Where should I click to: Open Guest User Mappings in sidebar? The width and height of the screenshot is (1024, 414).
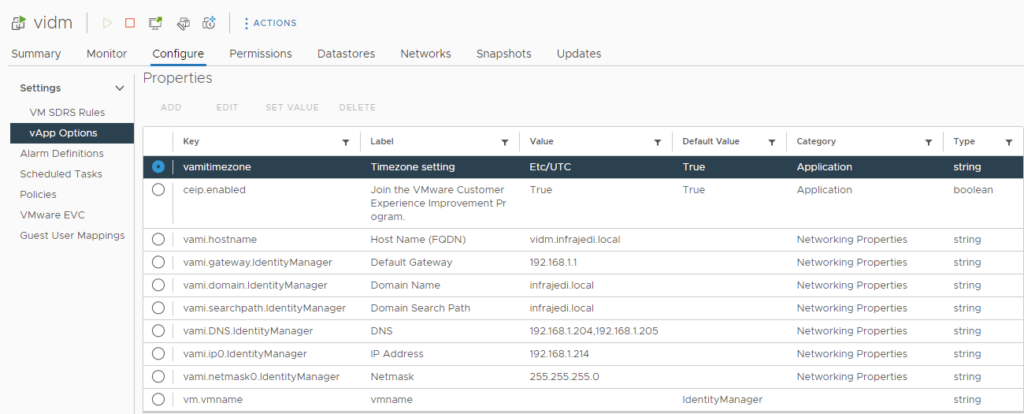point(72,236)
